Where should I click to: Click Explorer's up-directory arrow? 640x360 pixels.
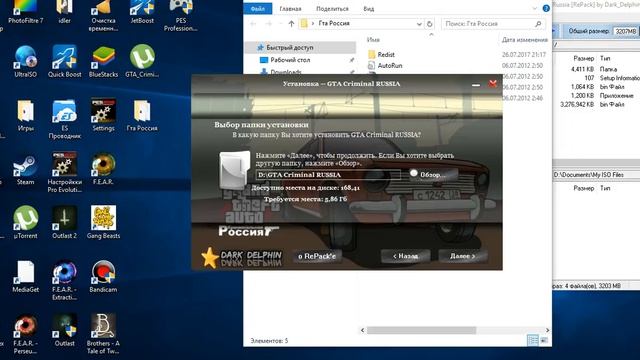pyautogui.click(x=291, y=24)
